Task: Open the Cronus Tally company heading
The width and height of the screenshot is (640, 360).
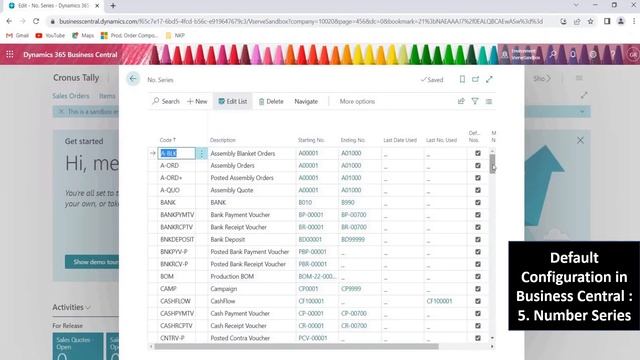Action: pyautogui.click(x=76, y=78)
